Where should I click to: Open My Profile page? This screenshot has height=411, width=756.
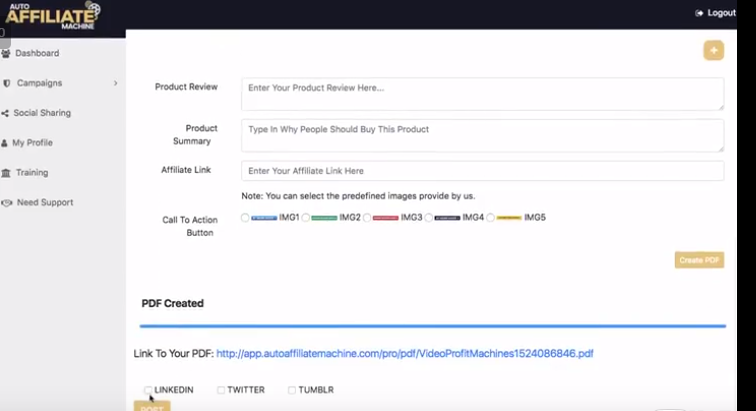[x=32, y=143]
